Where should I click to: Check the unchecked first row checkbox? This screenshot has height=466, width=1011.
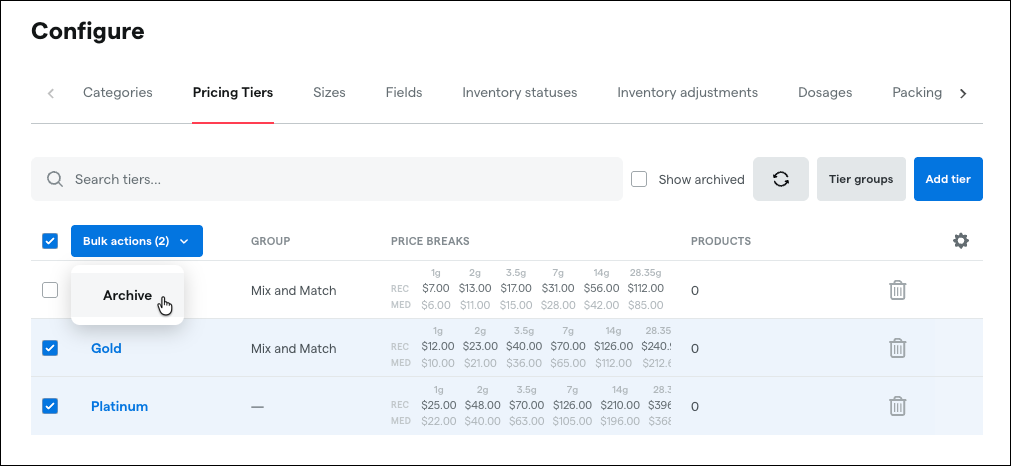pos(50,290)
